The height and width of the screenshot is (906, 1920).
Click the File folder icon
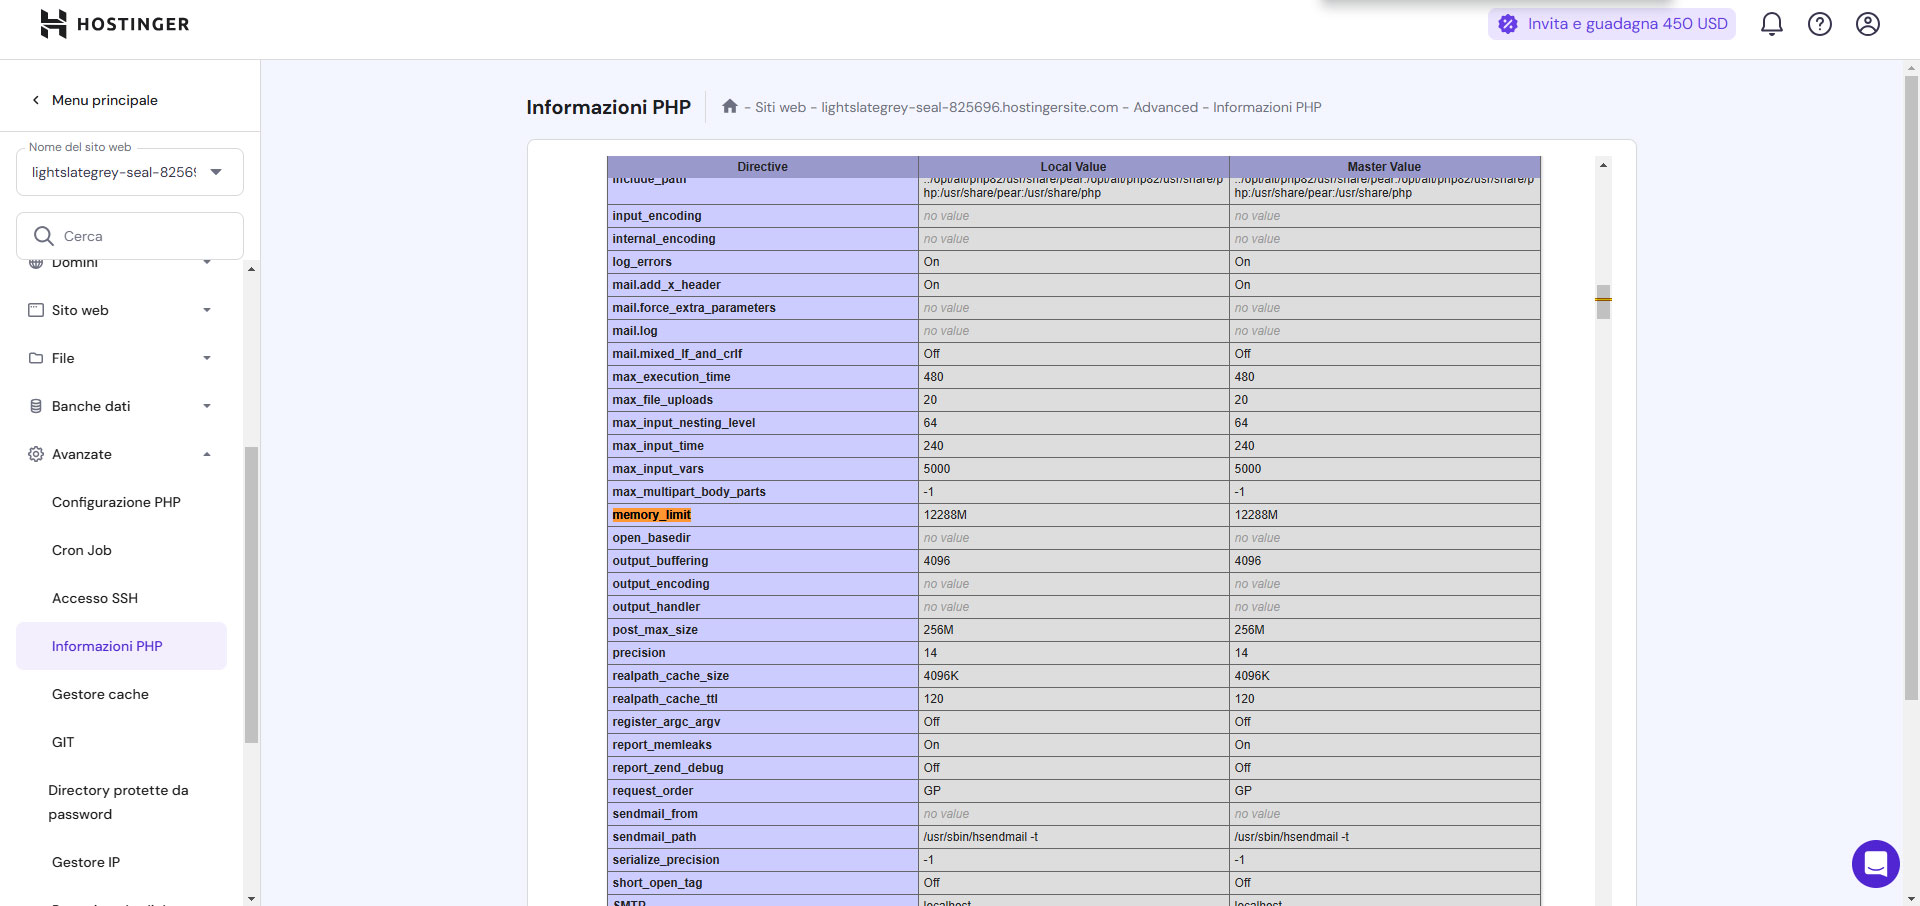[x=36, y=358]
